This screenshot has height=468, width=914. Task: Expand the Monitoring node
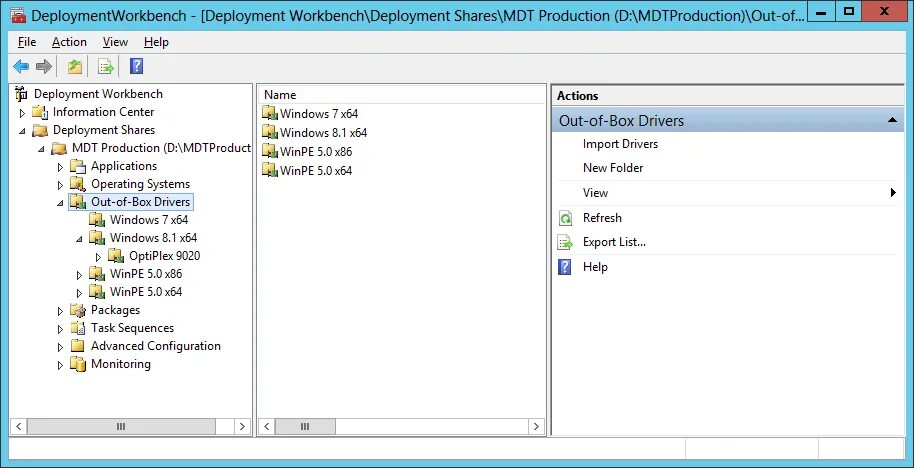coord(60,365)
